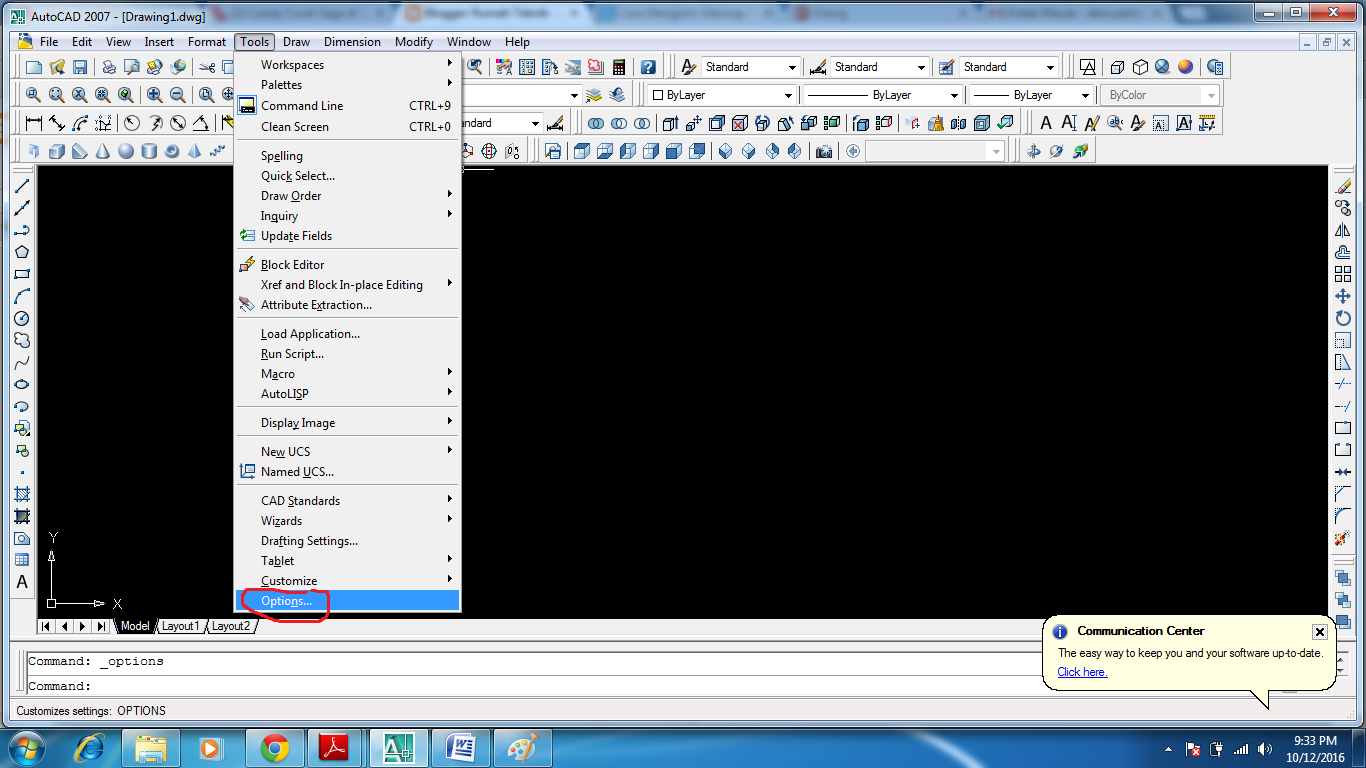Screen dimensions: 1366x768
Task: Expand the Palettes submenu
Action: (346, 85)
